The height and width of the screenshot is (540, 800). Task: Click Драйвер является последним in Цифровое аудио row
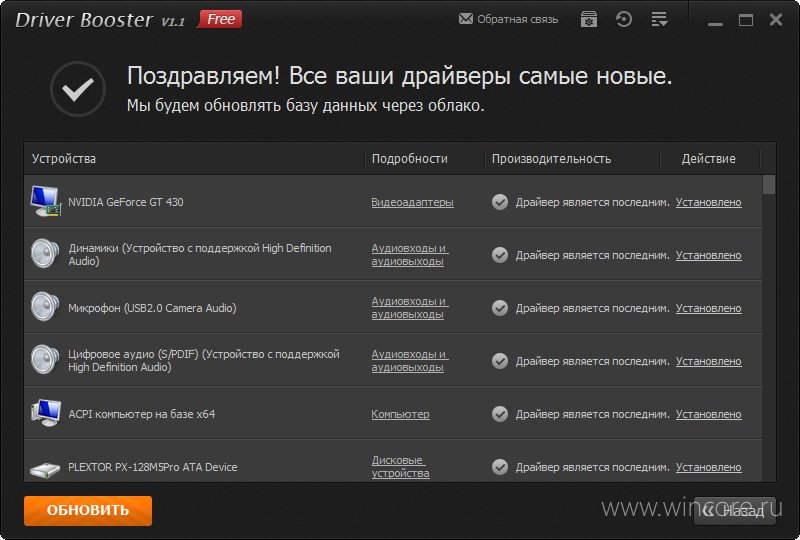point(592,361)
